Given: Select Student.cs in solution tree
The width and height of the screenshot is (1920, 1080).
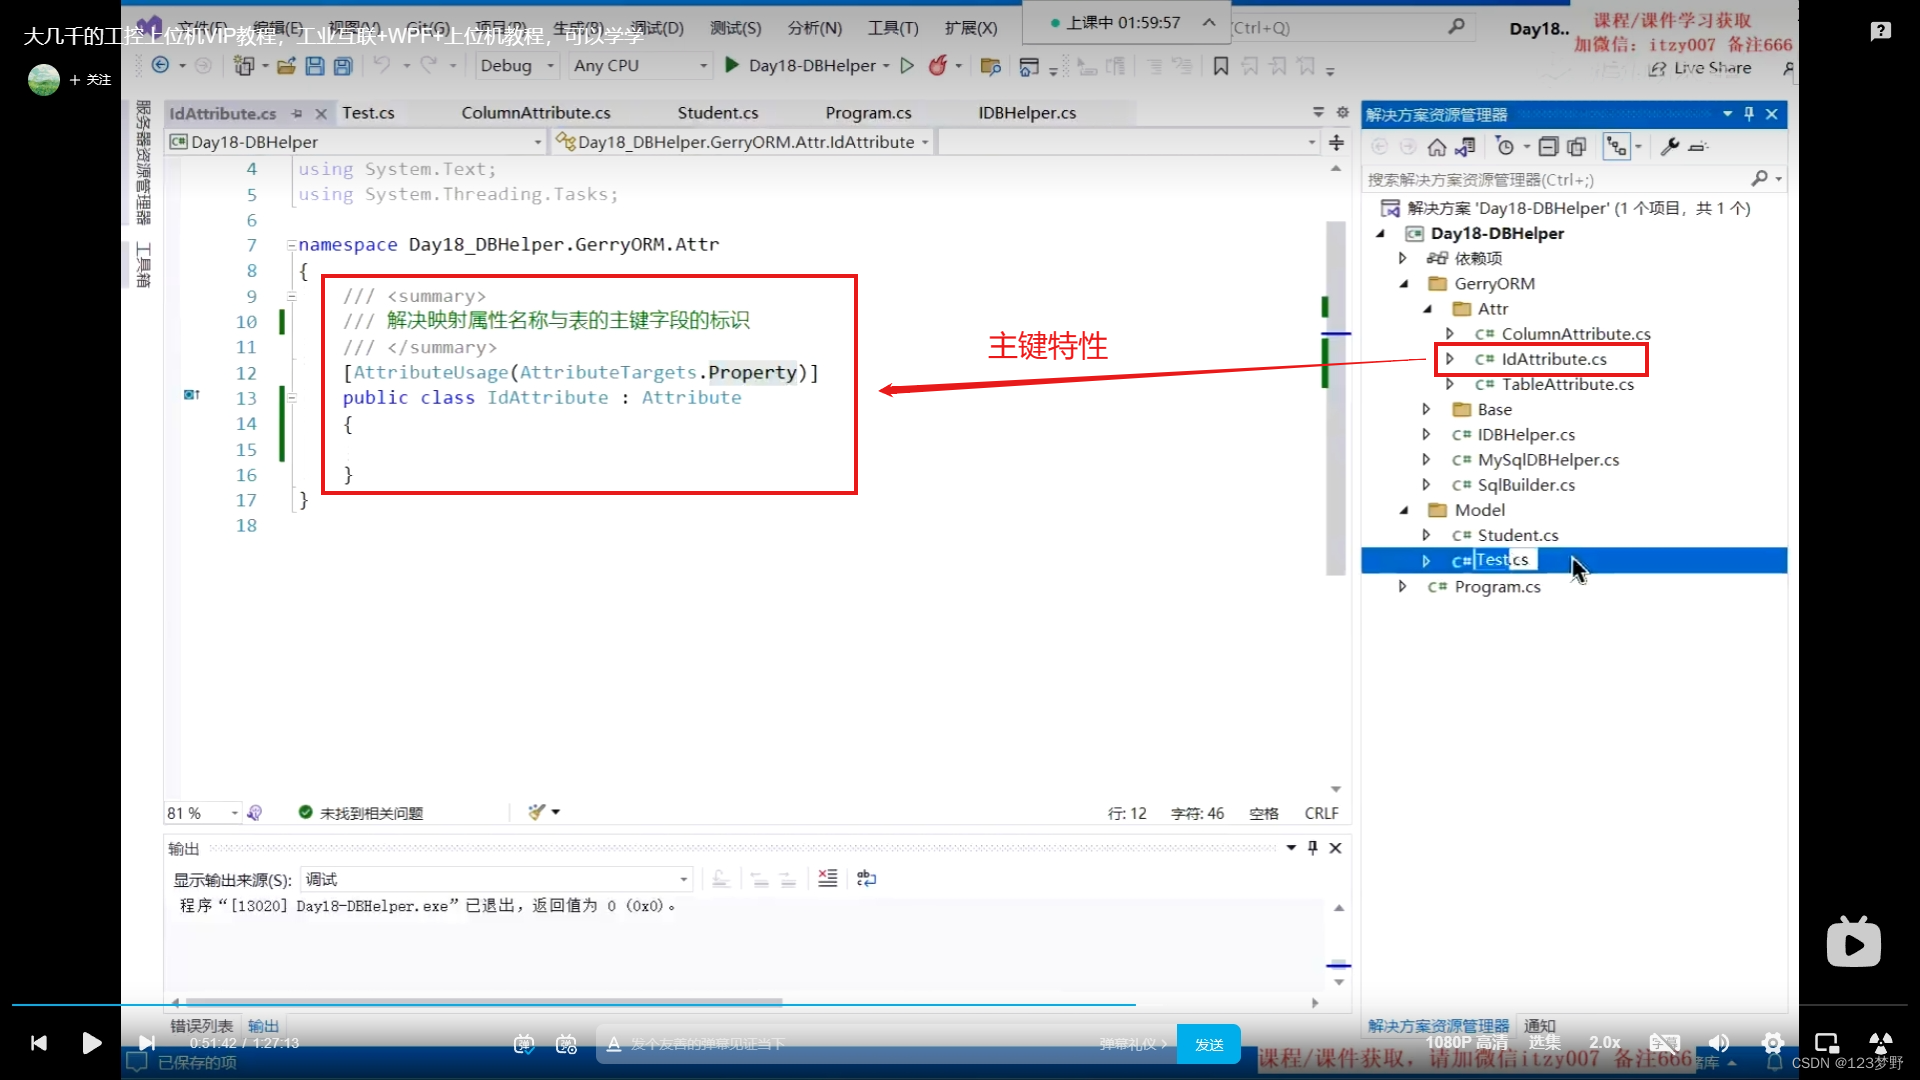Looking at the screenshot, I should (x=1518, y=534).
